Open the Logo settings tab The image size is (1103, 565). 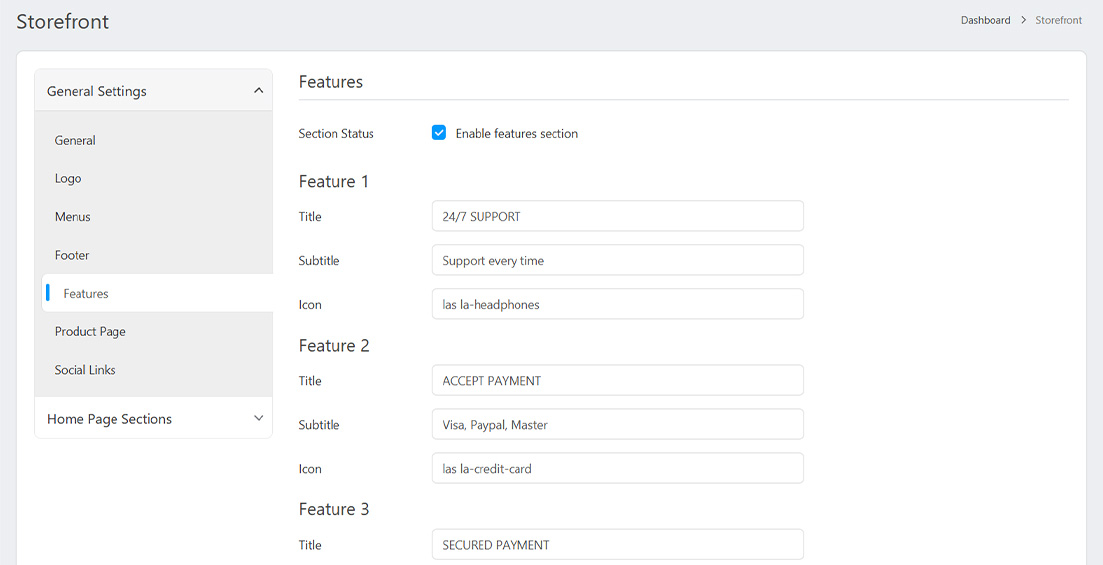68,179
